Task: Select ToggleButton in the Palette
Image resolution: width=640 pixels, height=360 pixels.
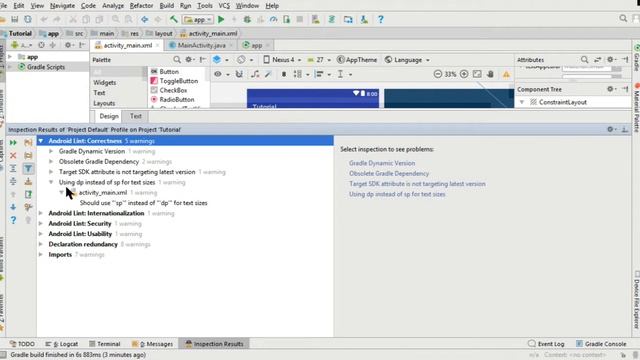Action: (x=179, y=81)
